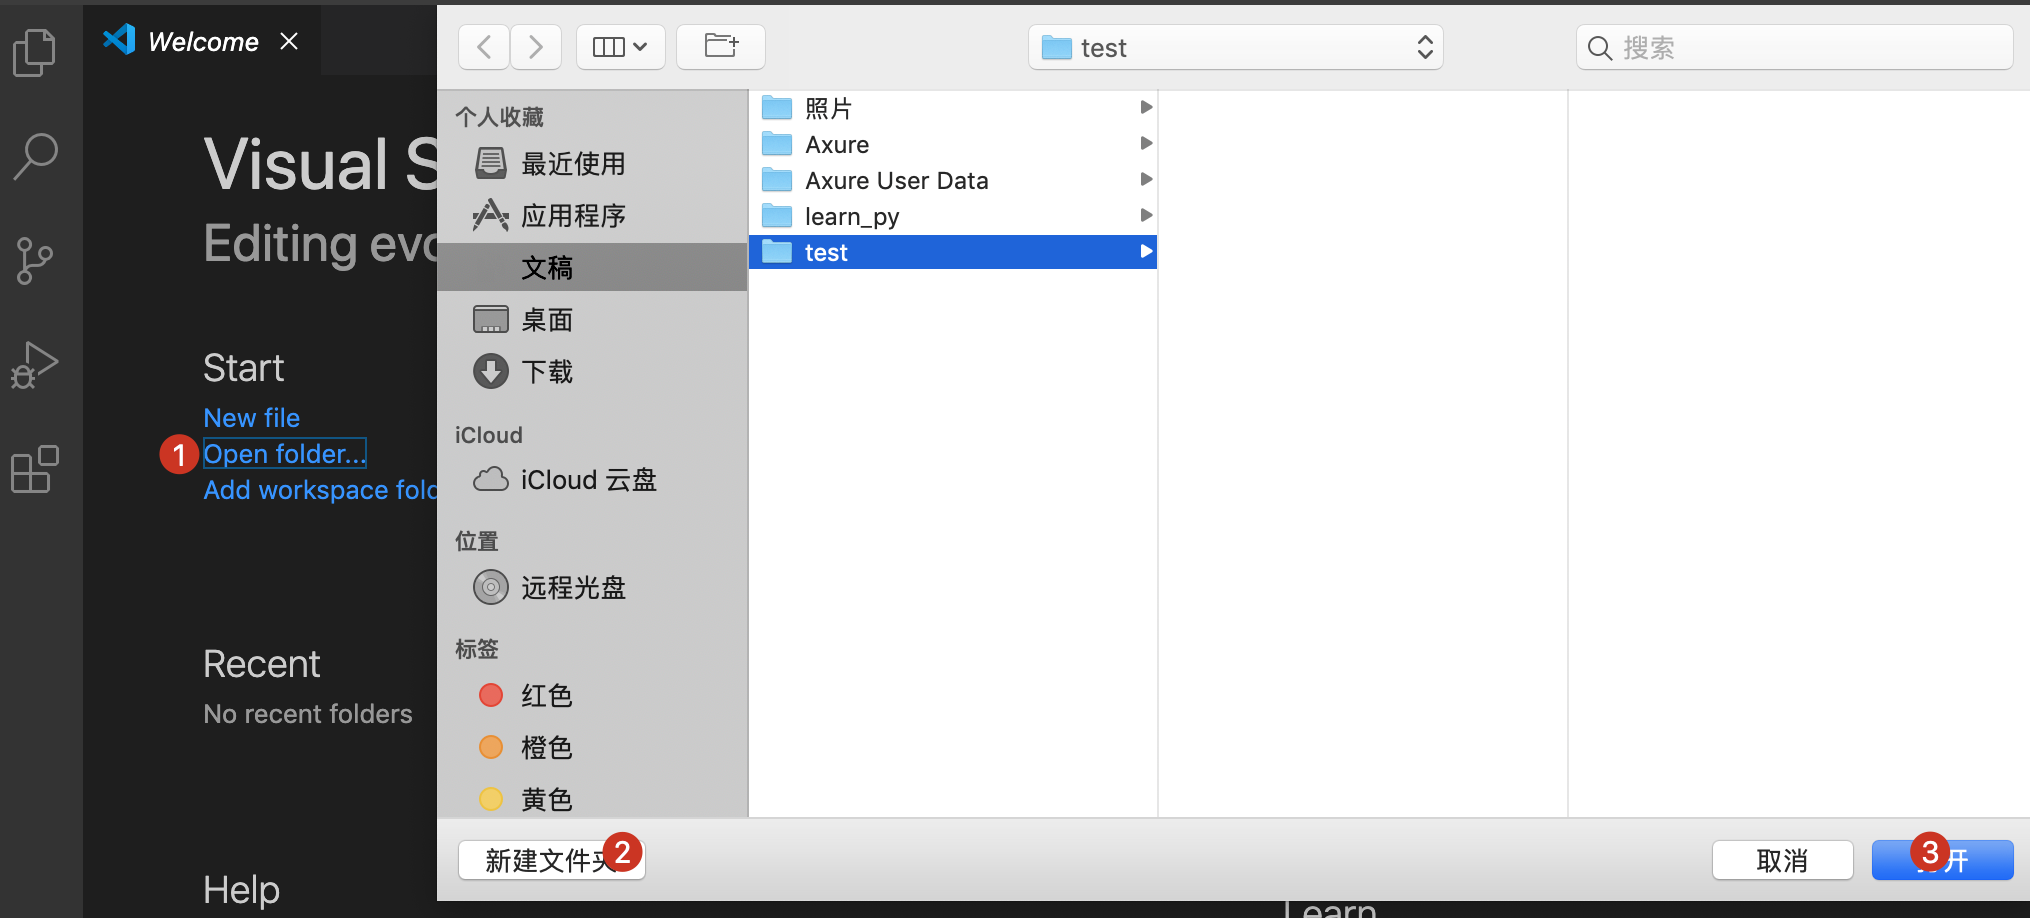Image resolution: width=2030 pixels, height=918 pixels.
Task: Open Extensions view in VS Code
Action: (x=35, y=469)
